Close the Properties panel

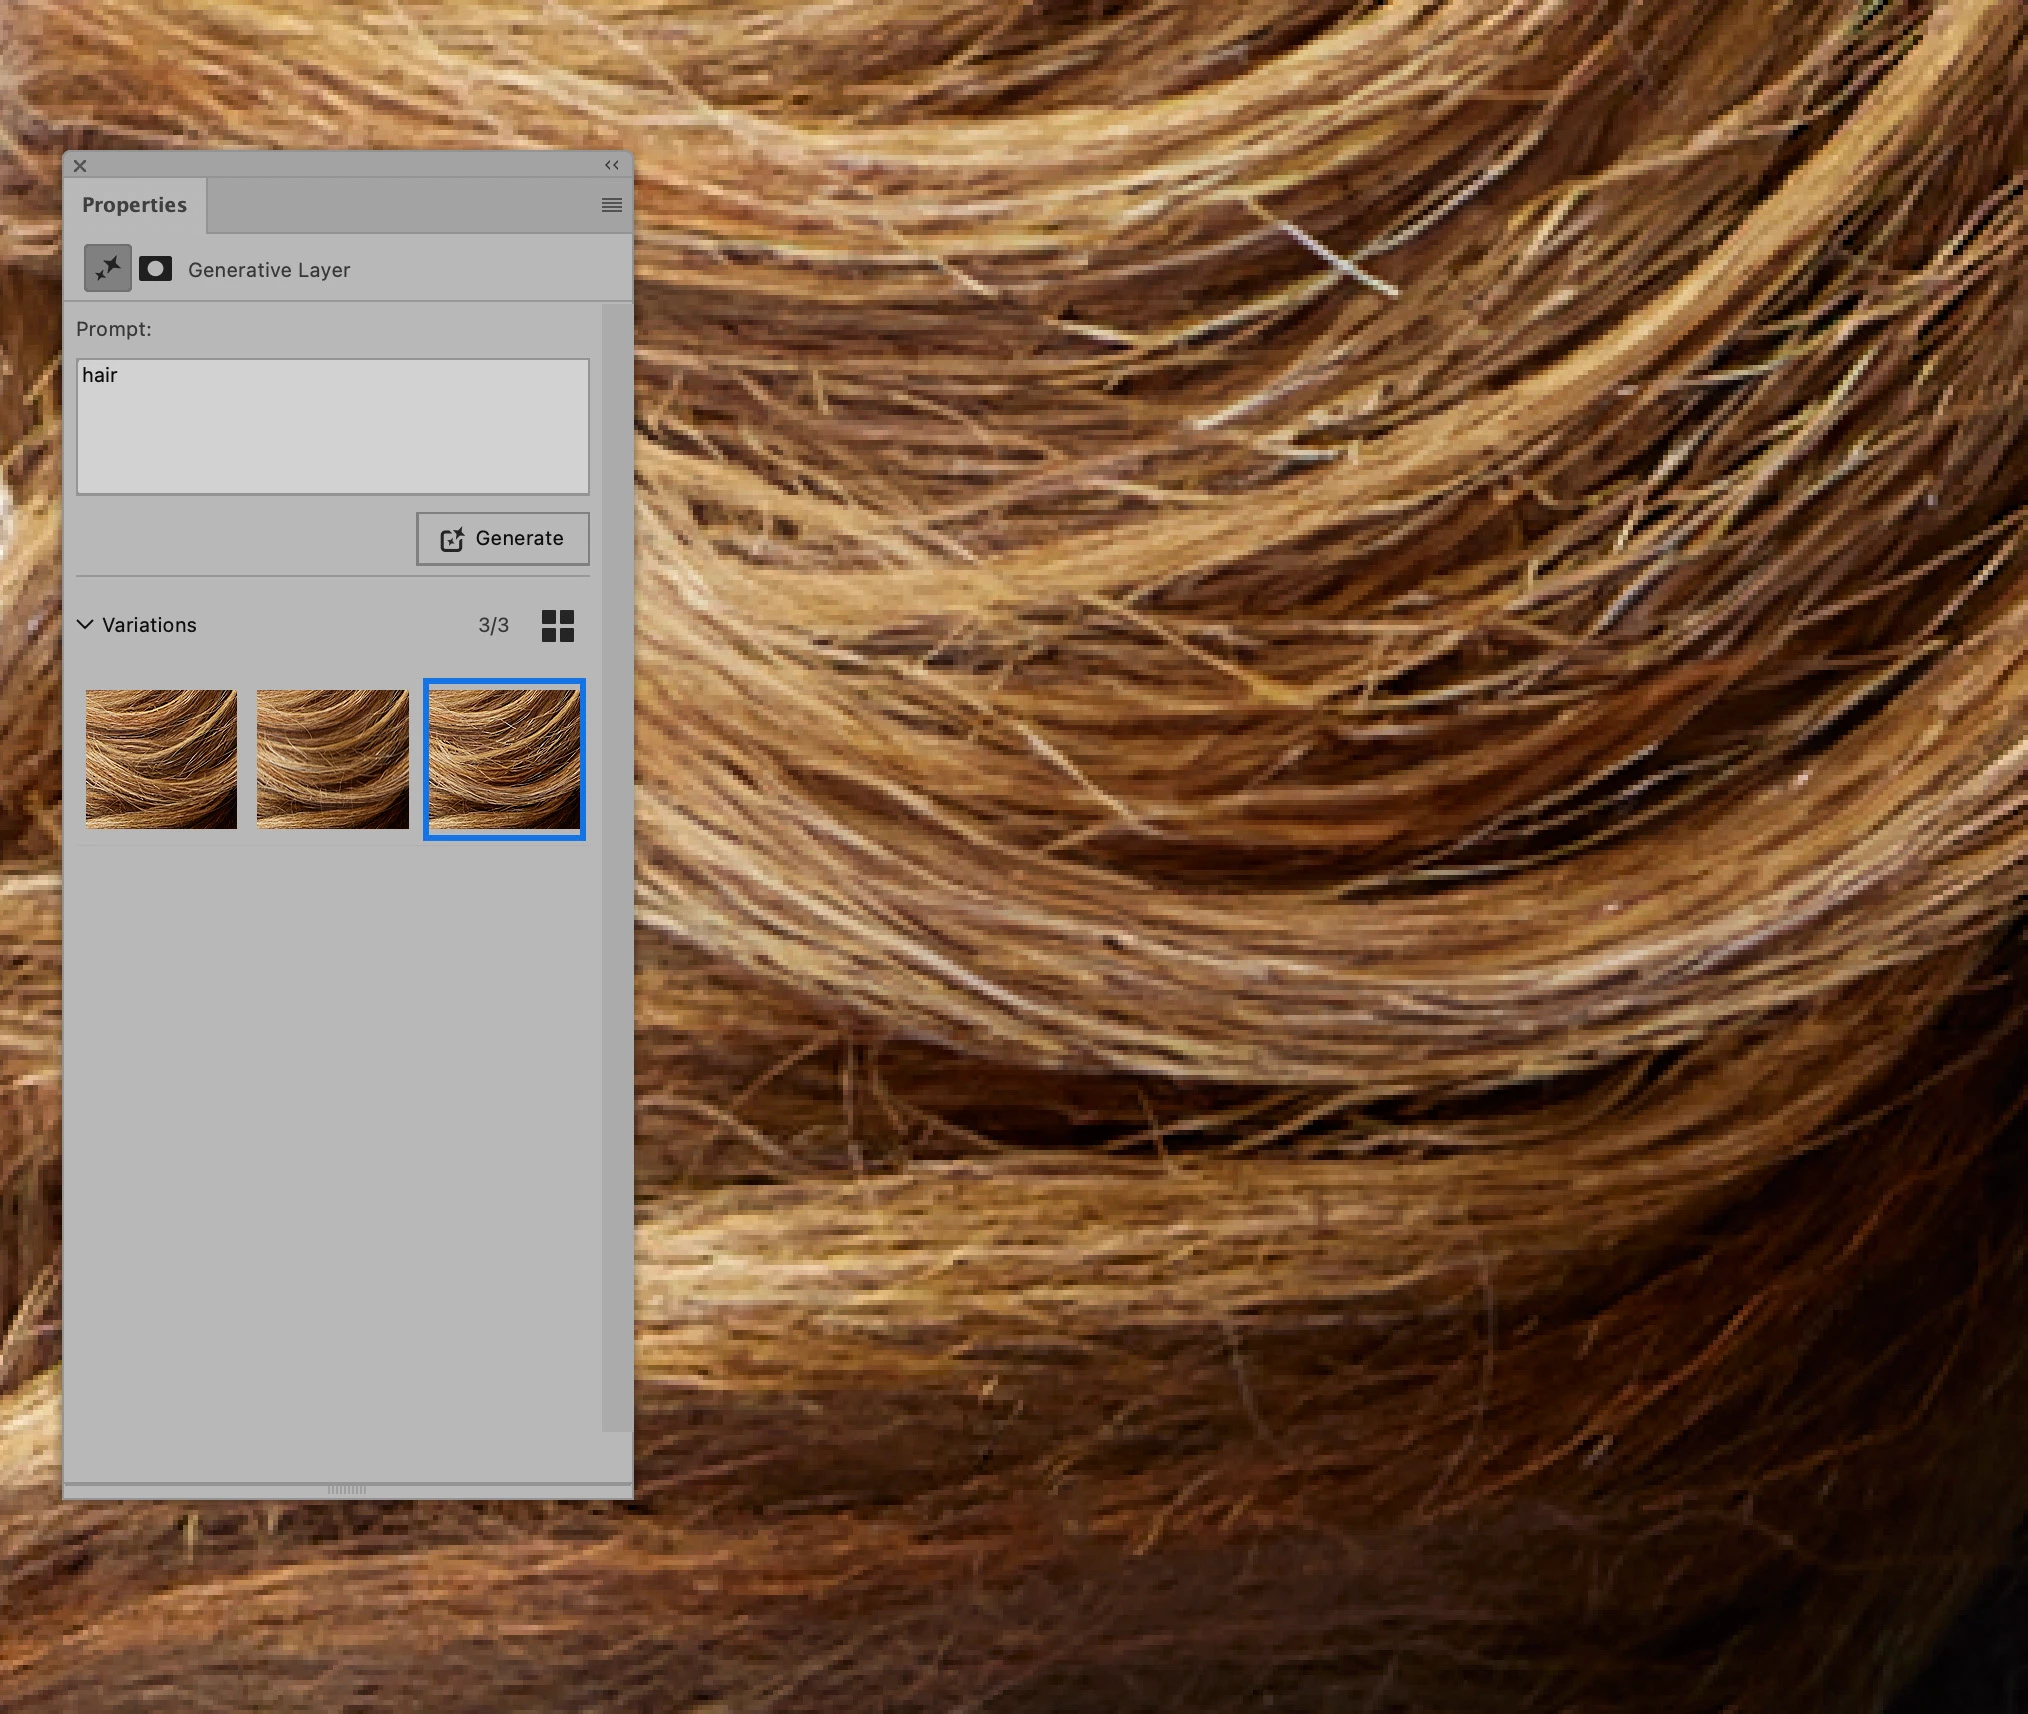coord(80,166)
